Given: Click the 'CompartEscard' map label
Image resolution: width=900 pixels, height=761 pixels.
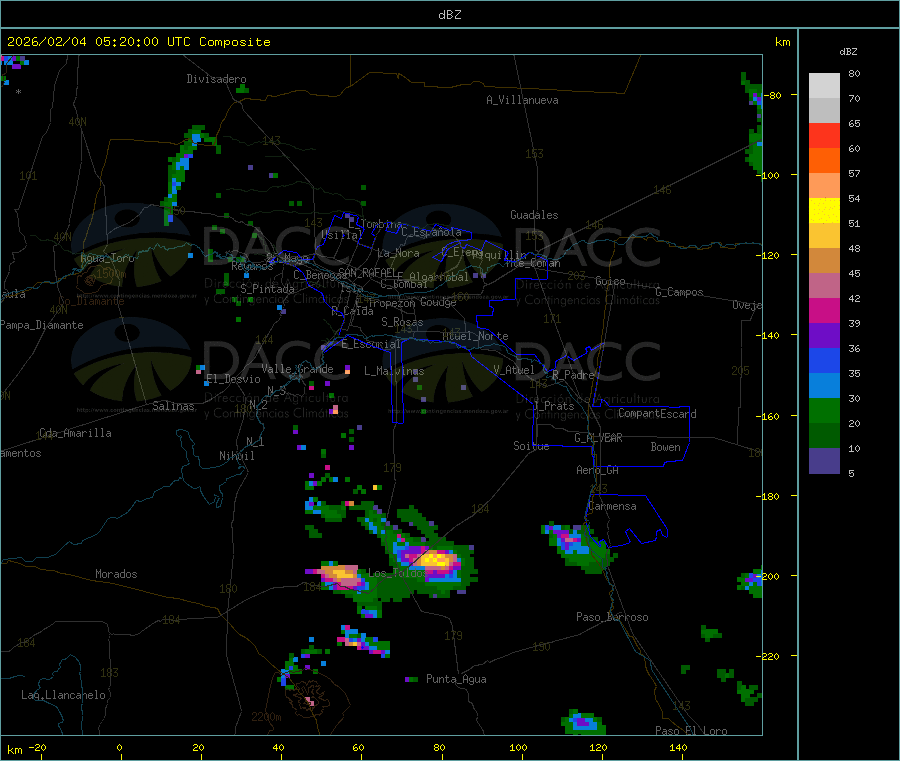Looking at the screenshot, I should (x=658, y=413).
